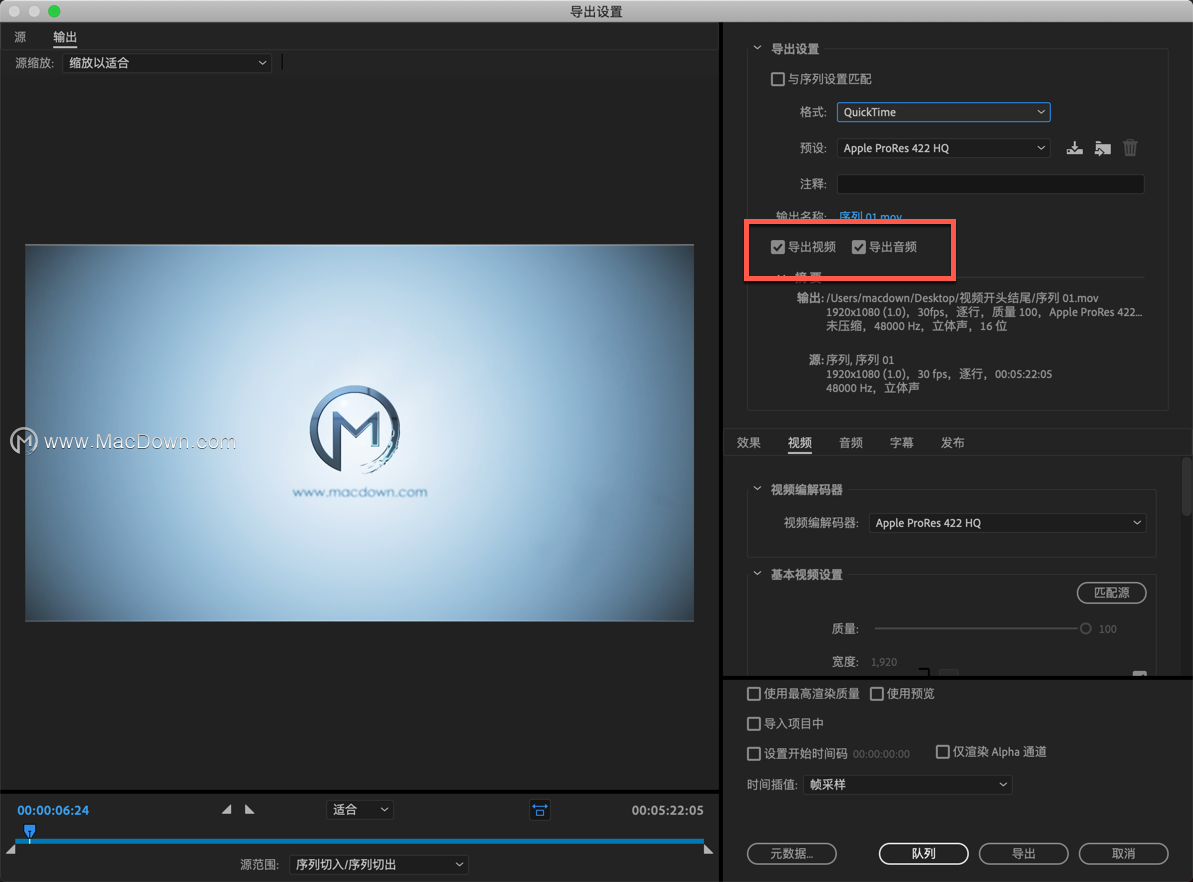Collapse the 基本视频设置 section

(757, 574)
